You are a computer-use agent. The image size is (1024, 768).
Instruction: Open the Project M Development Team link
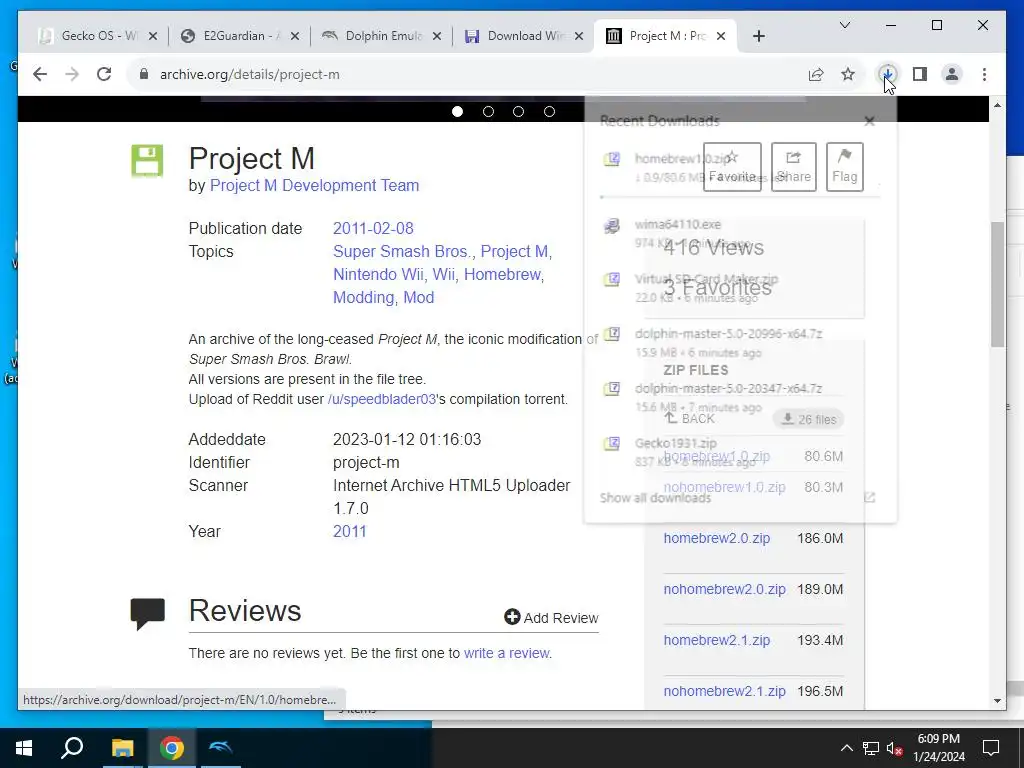[x=314, y=185]
